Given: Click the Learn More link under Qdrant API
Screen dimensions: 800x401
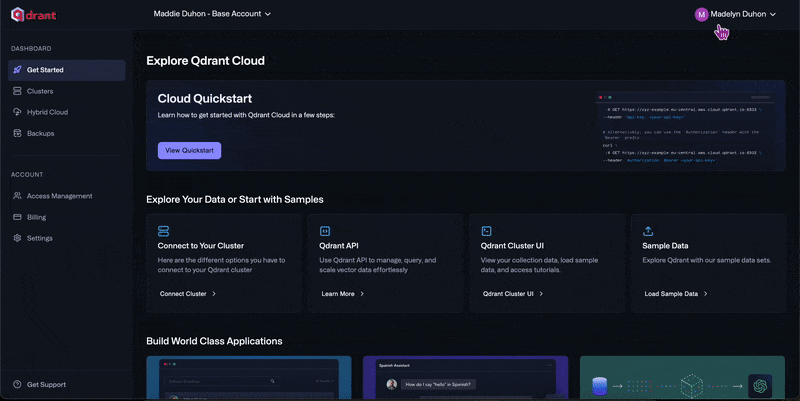Looking at the screenshot, I should 343,294.
